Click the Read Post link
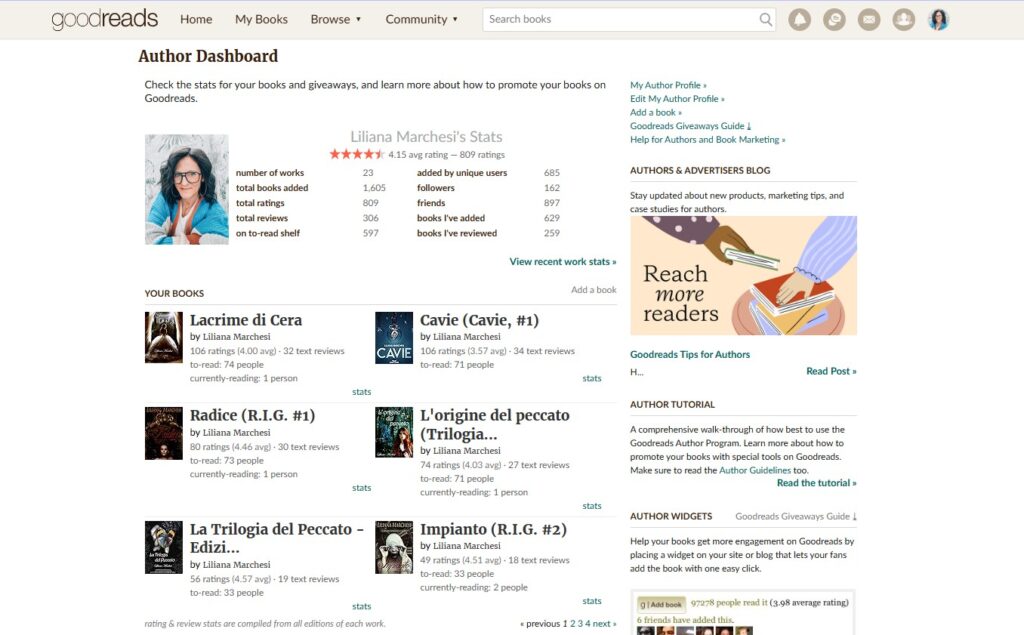This screenshot has height=635, width=1024. (x=831, y=371)
